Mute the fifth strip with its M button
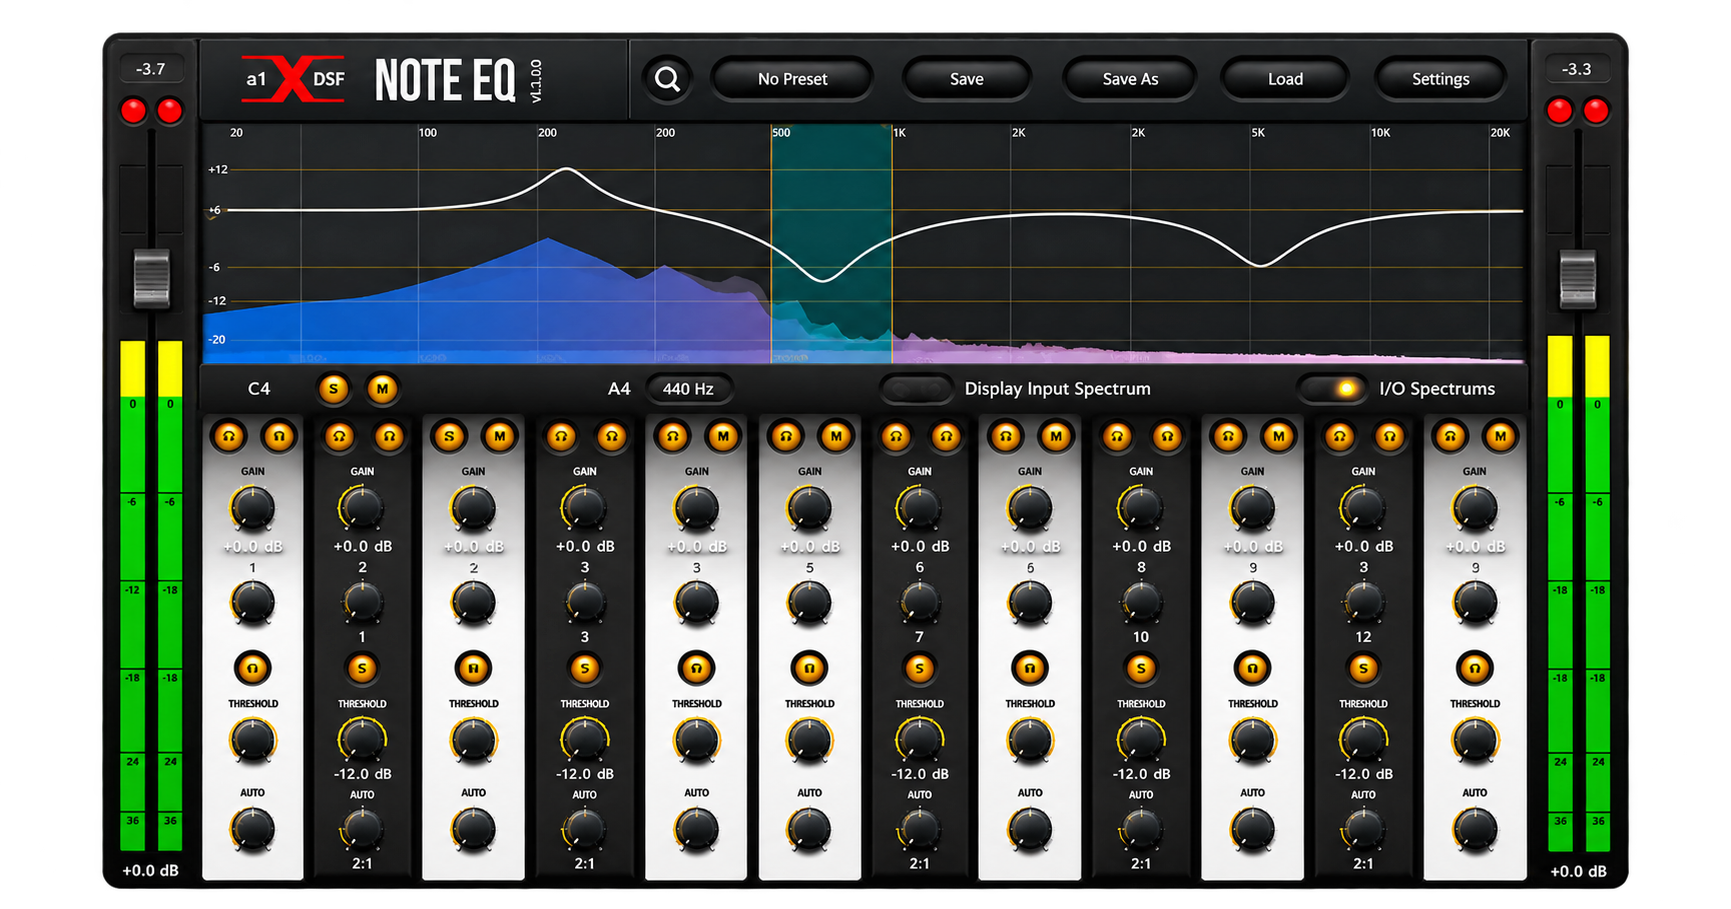The width and height of the screenshot is (1731, 909). pyautogui.click(x=723, y=436)
